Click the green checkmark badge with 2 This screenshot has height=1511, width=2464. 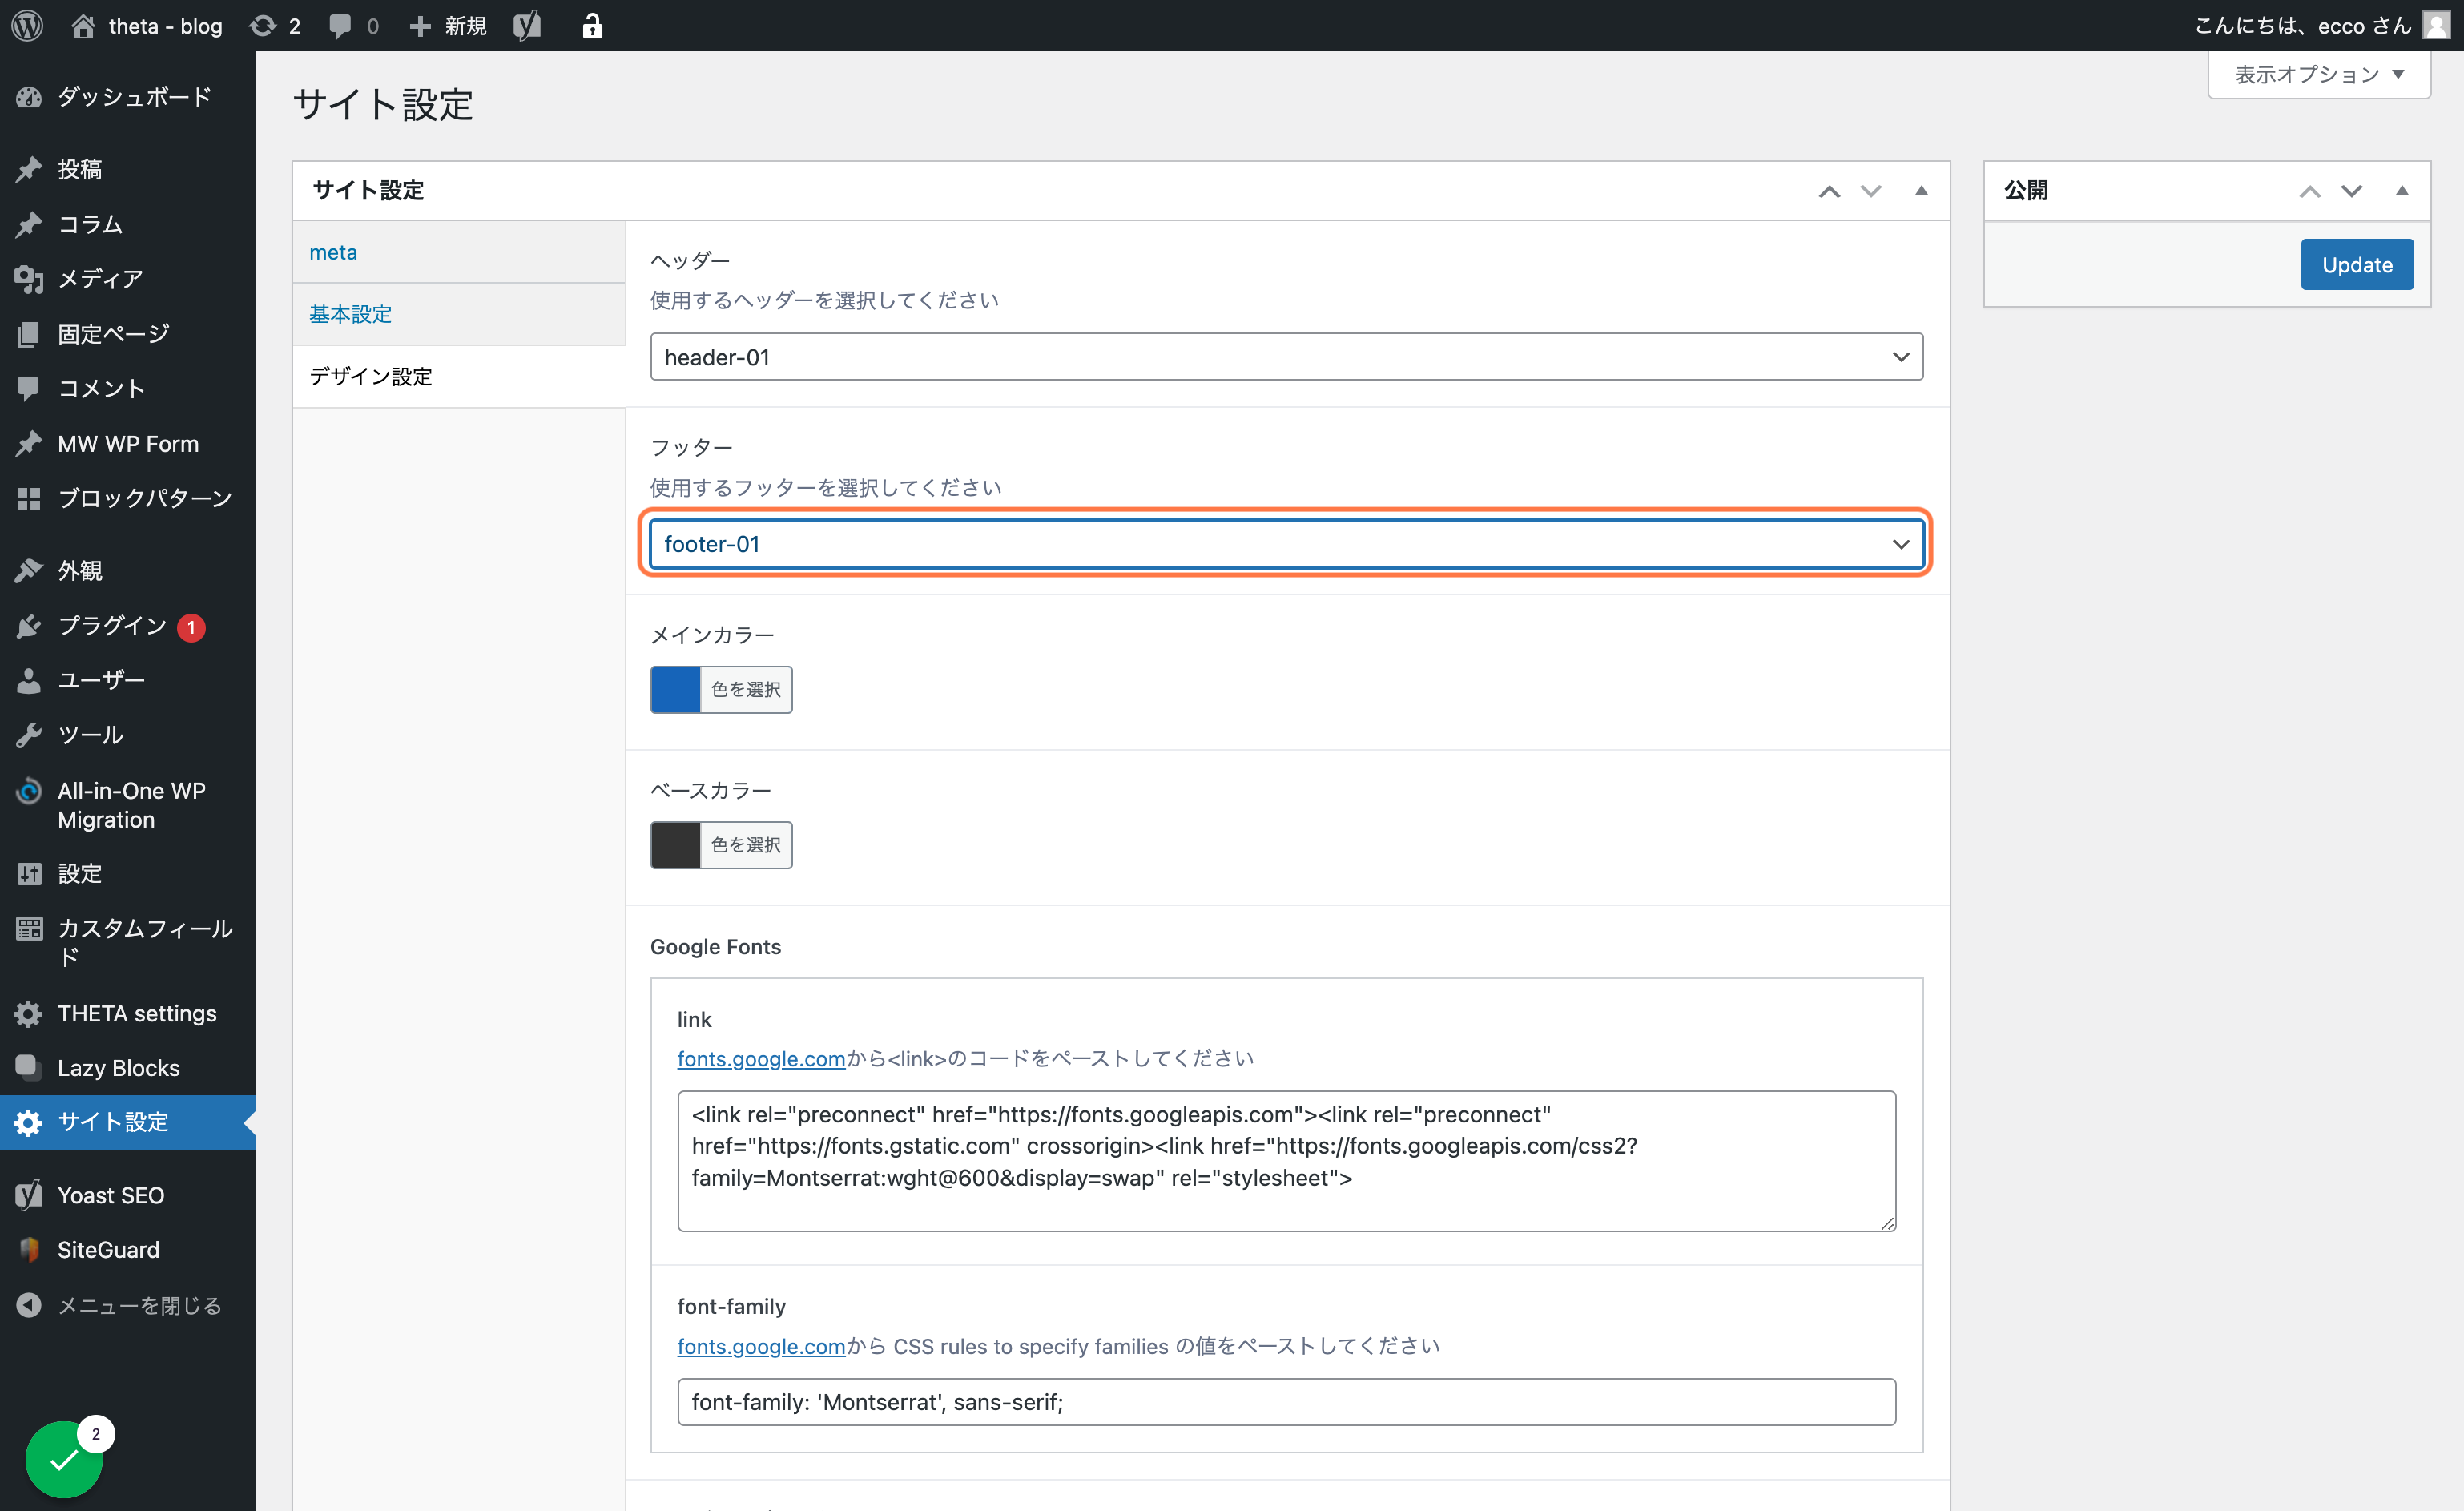pos(66,1458)
